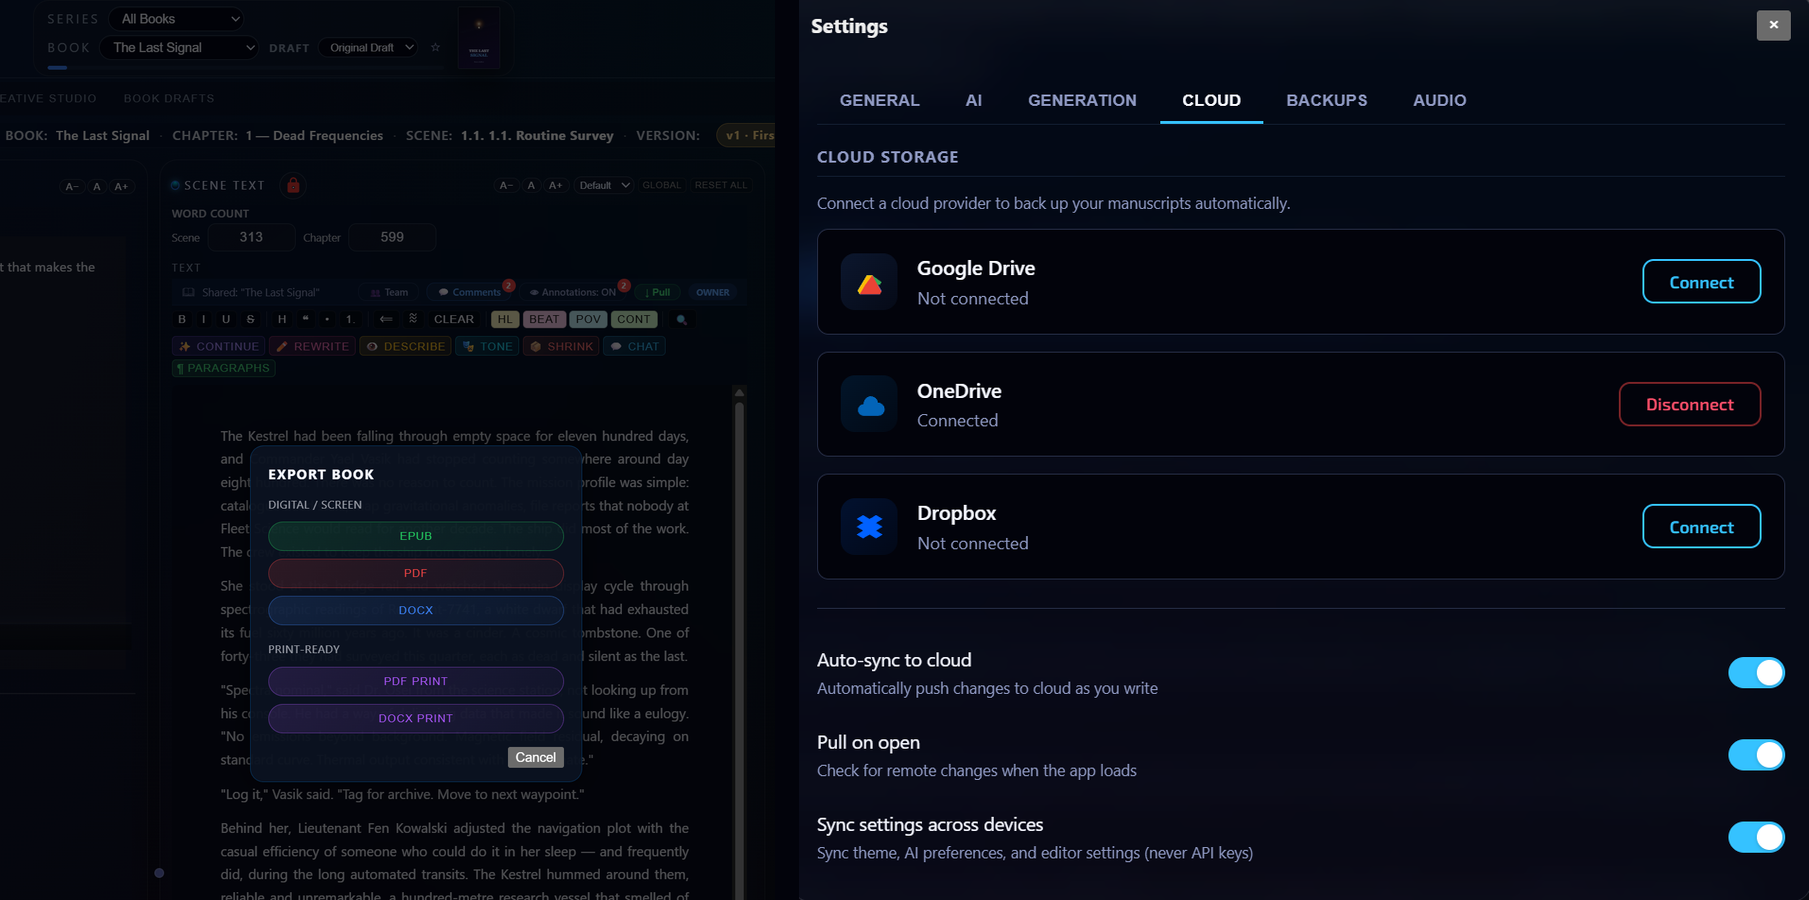Viewport: 1809px width, 900px height.
Task: Switch to the BACKUPS settings tab
Action: (1326, 101)
